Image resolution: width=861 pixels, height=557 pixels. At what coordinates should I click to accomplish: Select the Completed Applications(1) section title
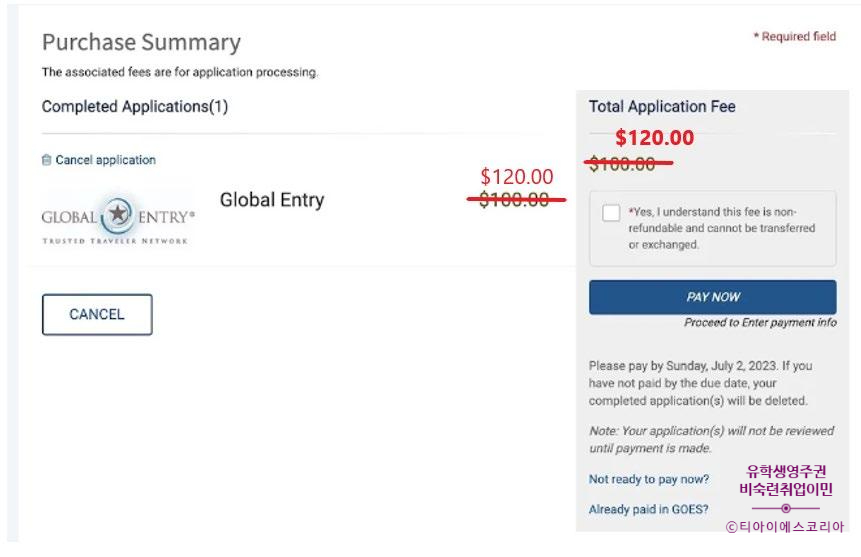pos(135,106)
